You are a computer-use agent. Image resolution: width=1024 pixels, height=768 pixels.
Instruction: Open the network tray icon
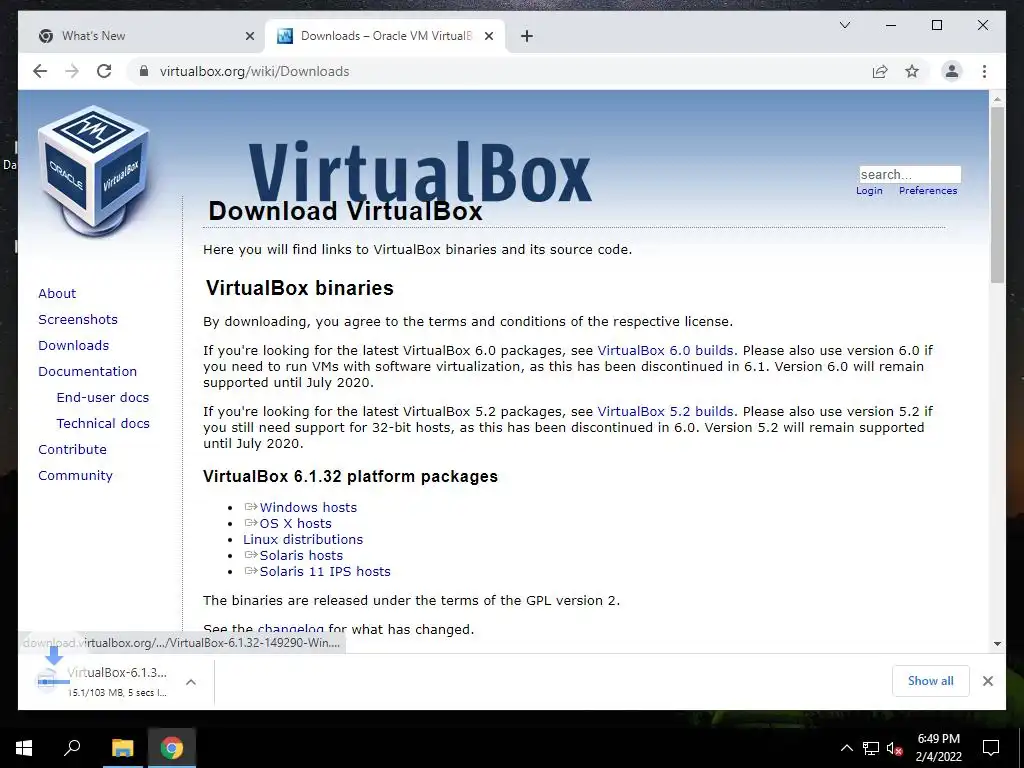coord(871,748)
